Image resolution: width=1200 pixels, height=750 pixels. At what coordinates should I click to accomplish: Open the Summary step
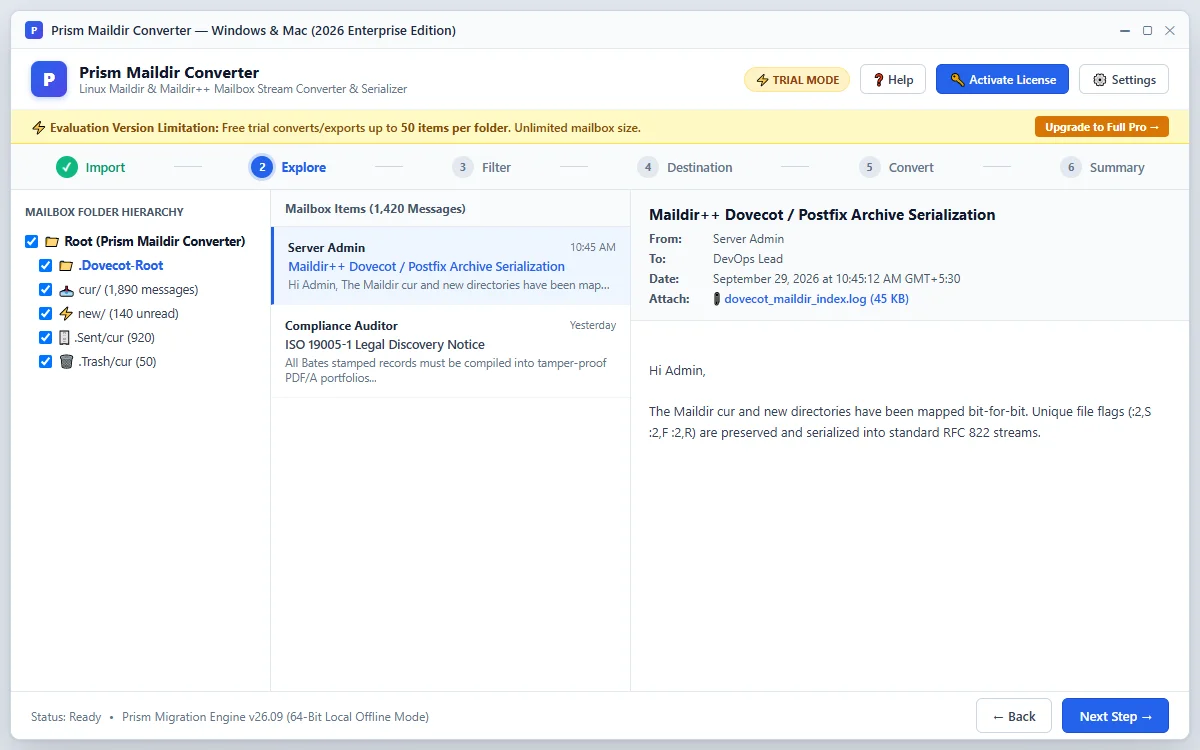1102,167
